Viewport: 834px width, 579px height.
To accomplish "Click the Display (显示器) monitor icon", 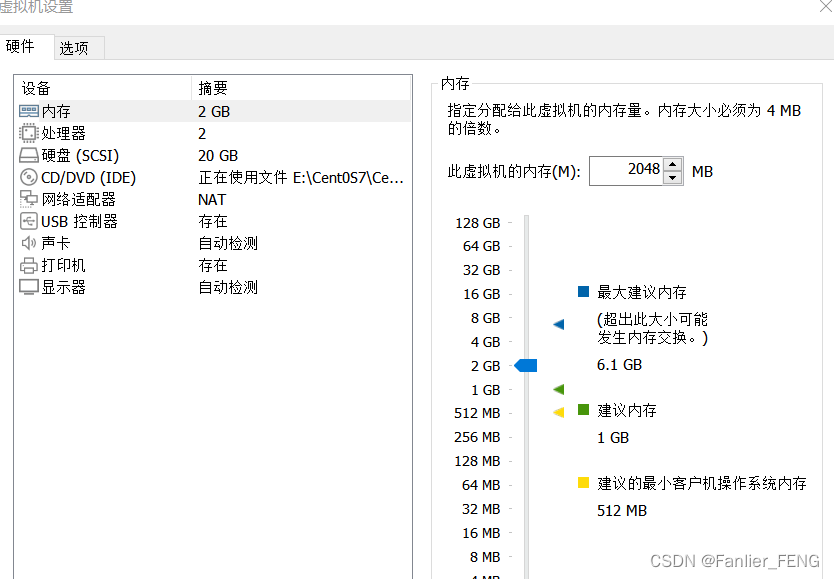I will point(30,287).
